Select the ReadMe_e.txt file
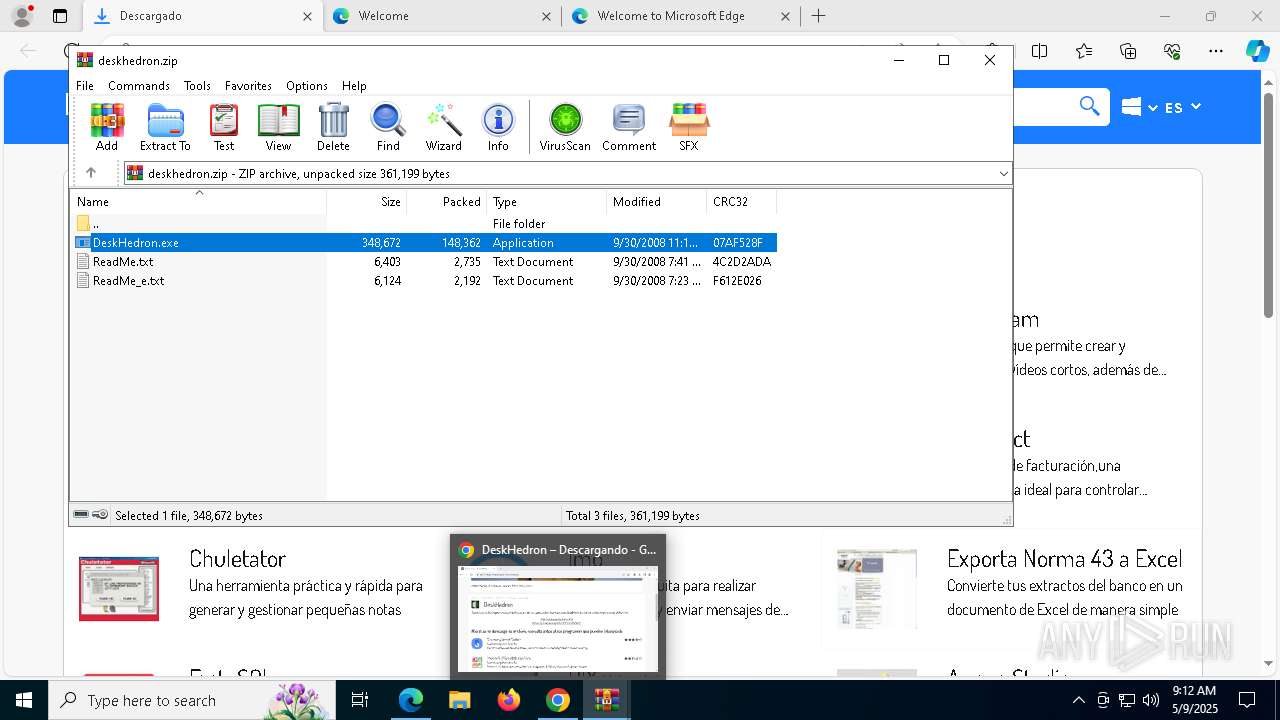Viewport: 1280px width, 720px height. pos(424,281)
